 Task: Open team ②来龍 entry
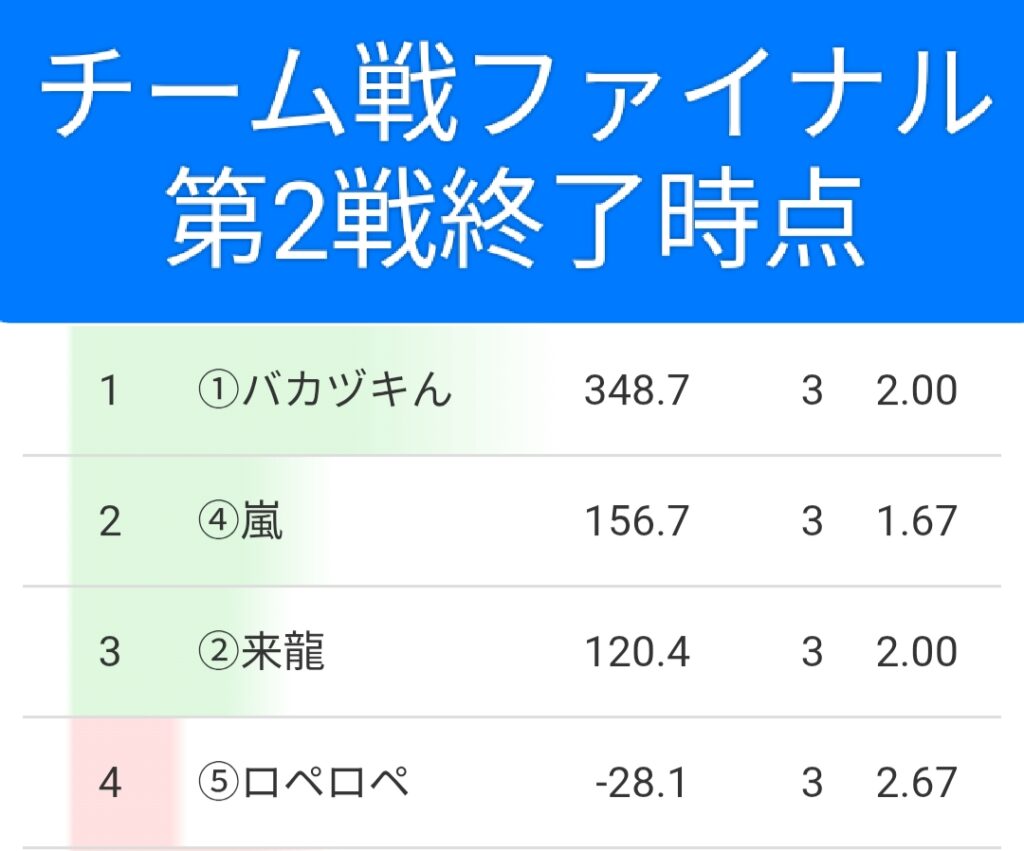(x=262, y=653)
